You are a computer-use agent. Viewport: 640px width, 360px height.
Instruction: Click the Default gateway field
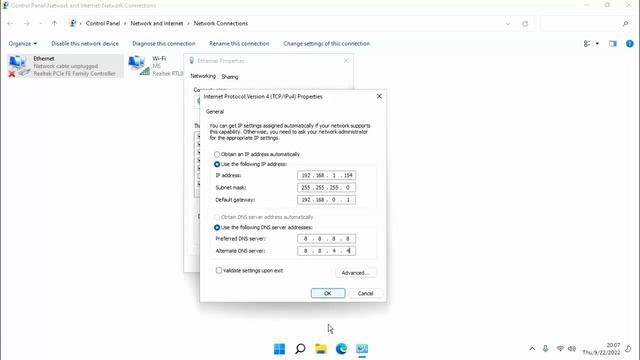coord(326,200)
